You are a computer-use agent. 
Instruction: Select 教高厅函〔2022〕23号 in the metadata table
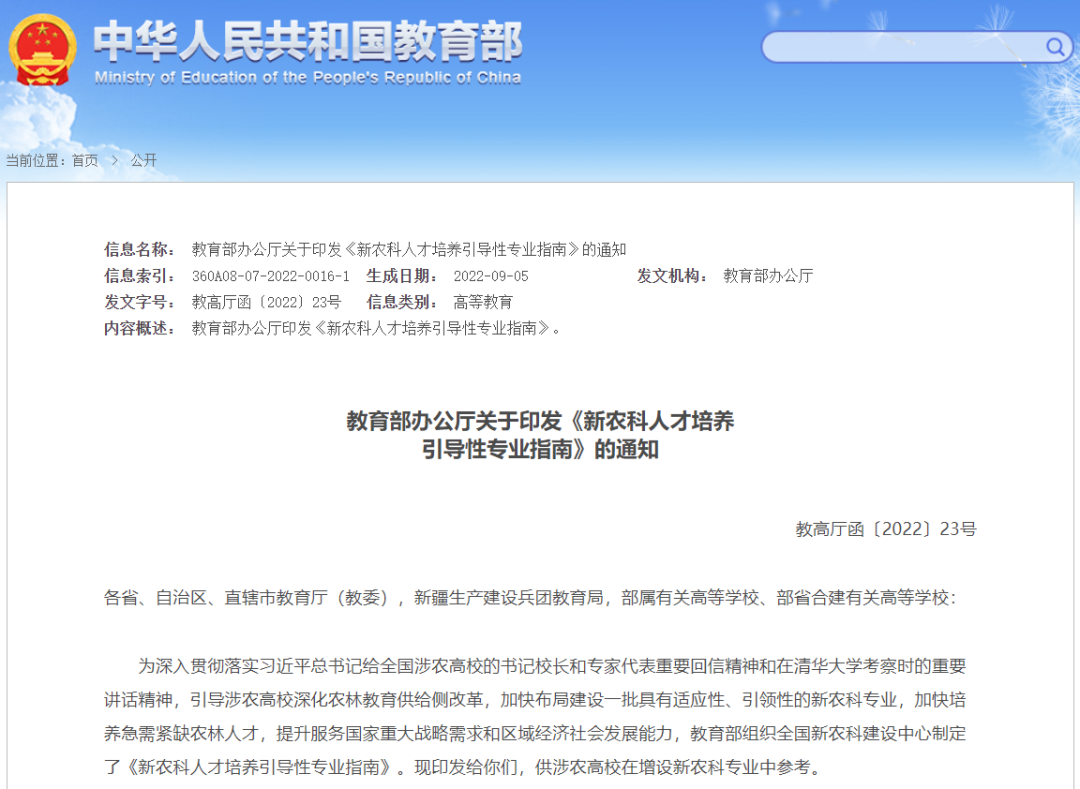pyautogui.click(x=266, y=302)
